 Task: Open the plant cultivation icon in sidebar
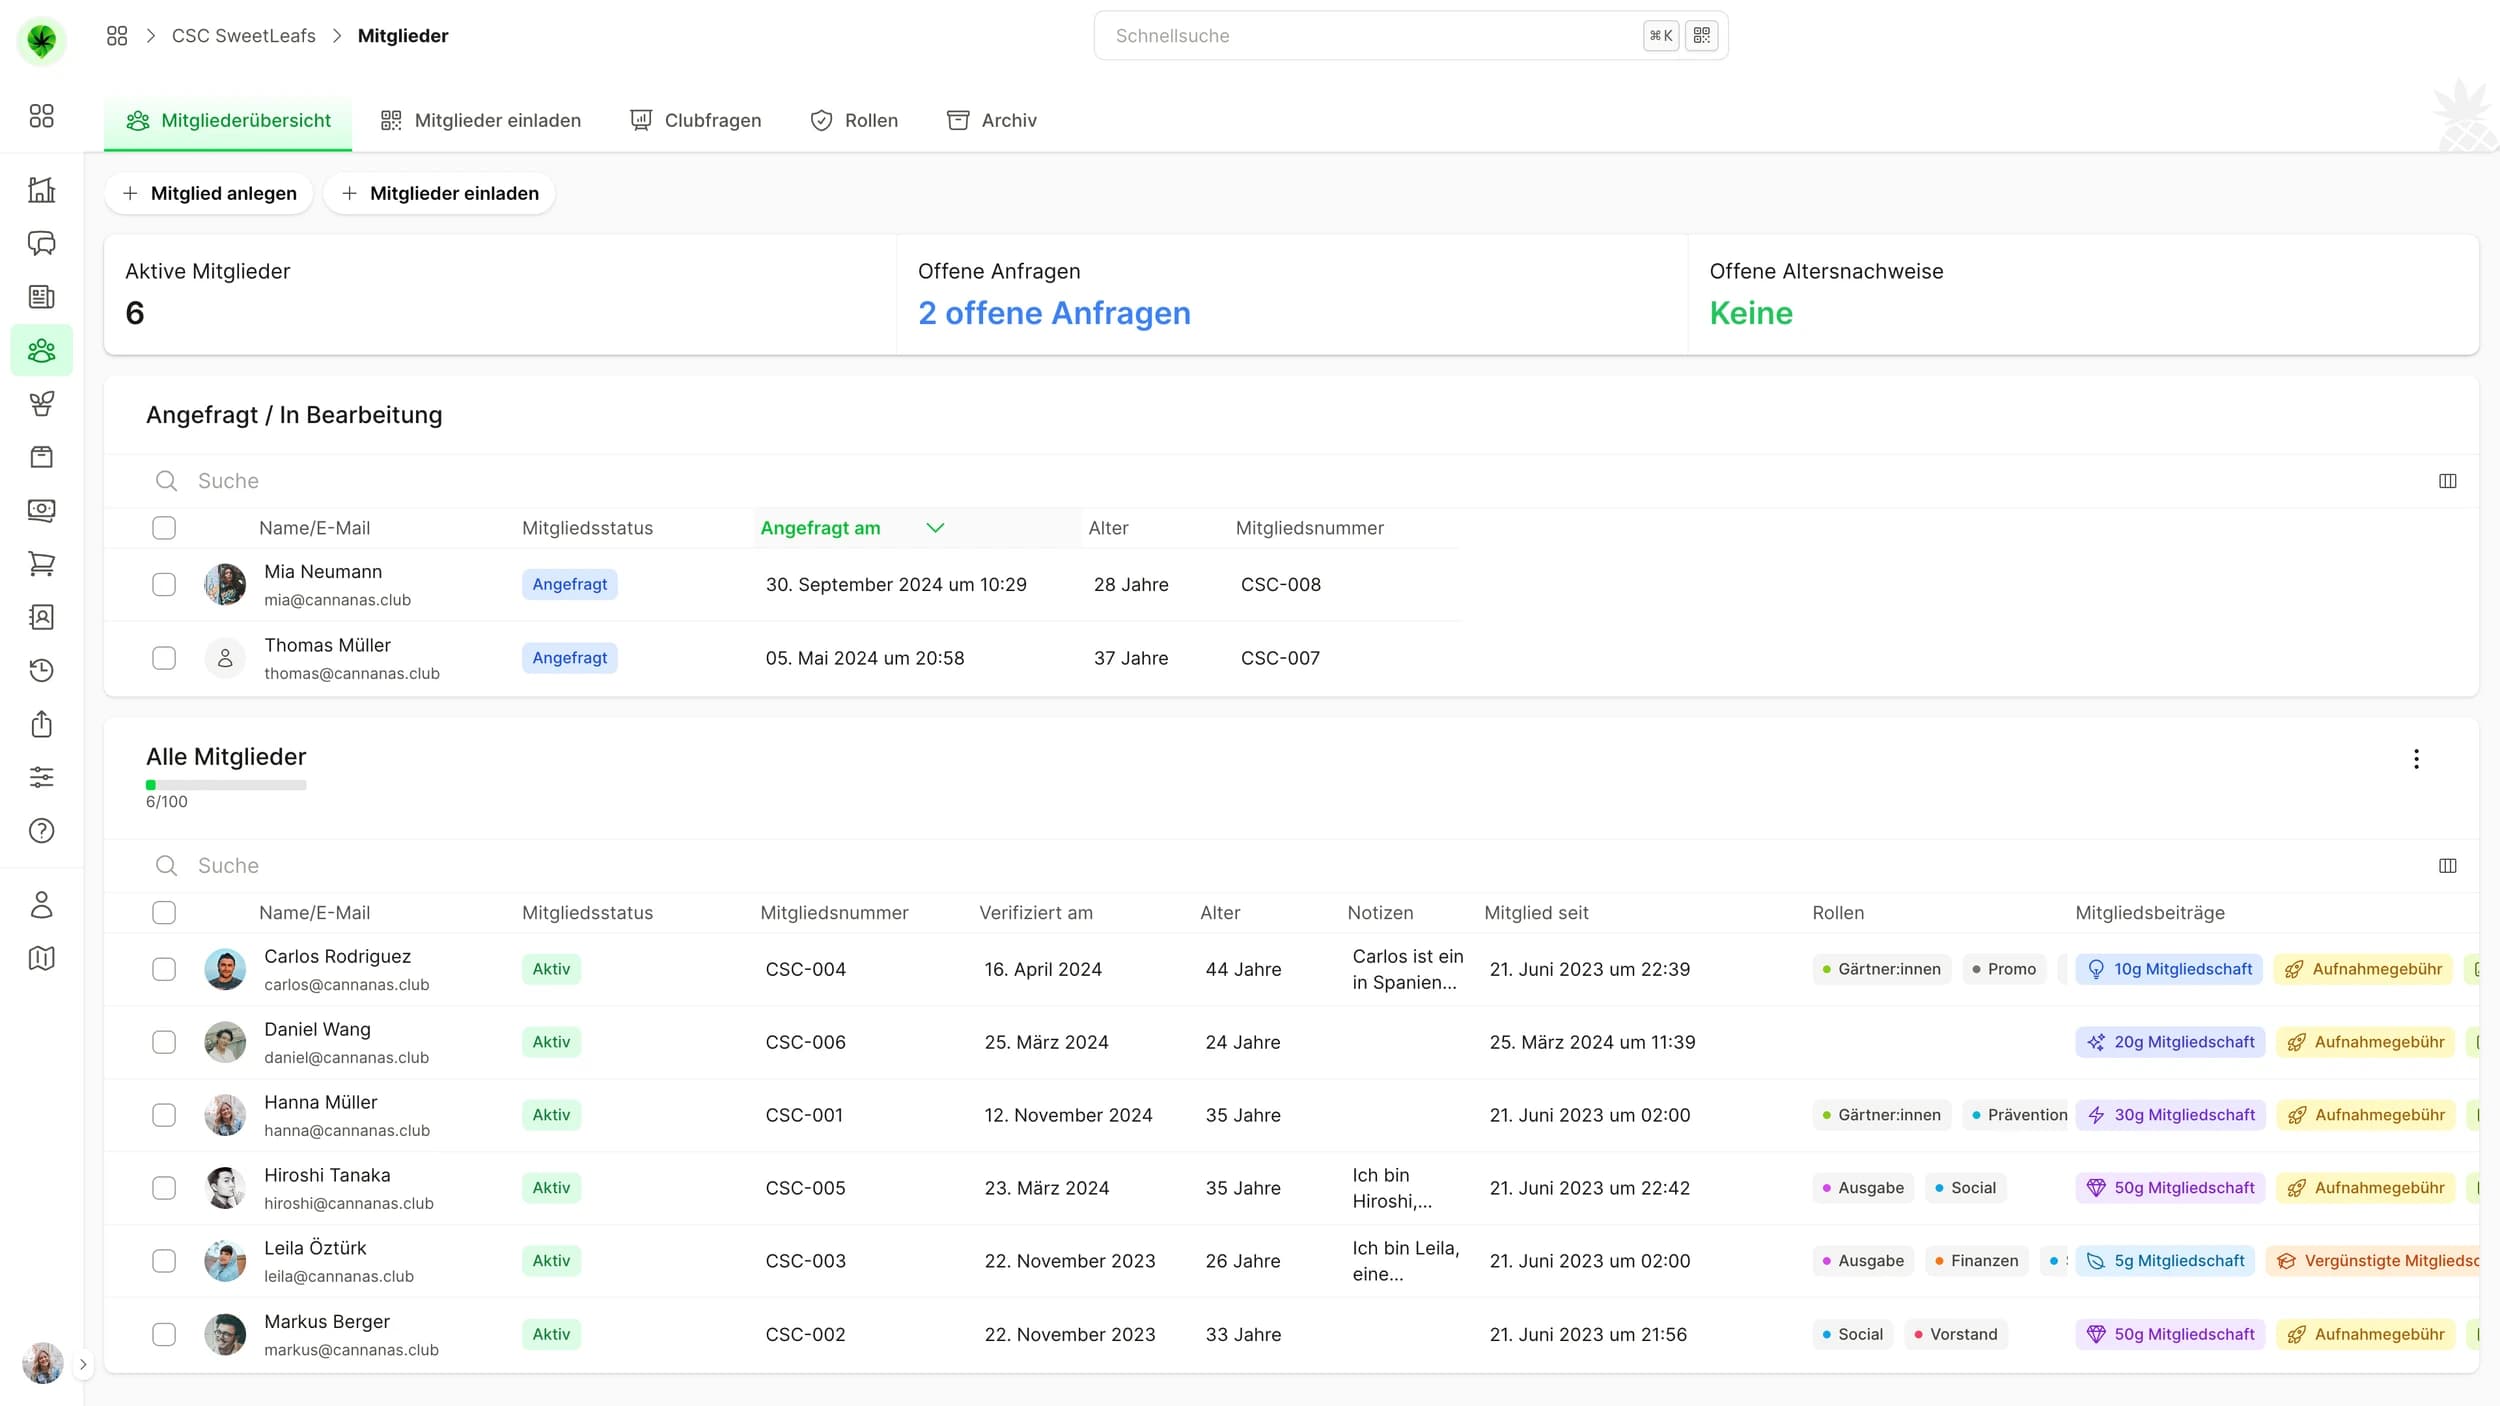(41, 403)
